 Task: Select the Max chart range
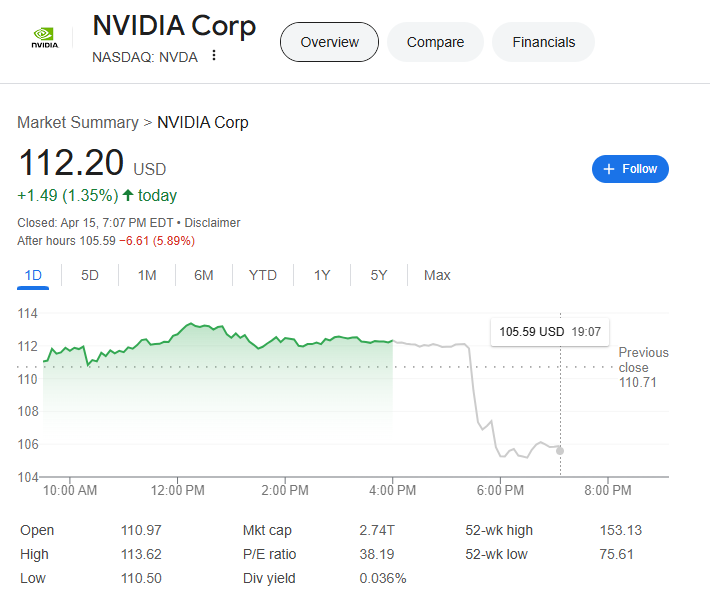click(x=437, y=275)
